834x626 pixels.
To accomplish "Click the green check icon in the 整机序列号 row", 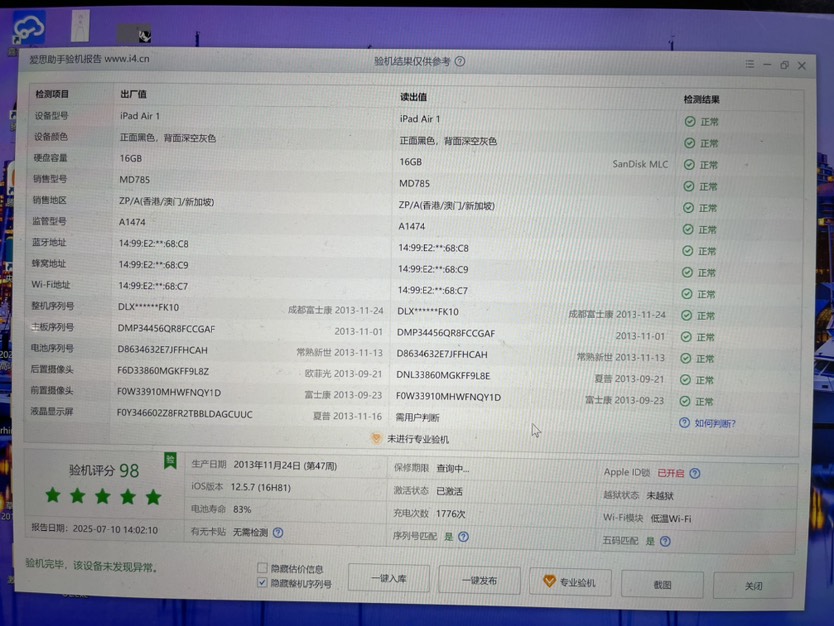I will (687, 315).
